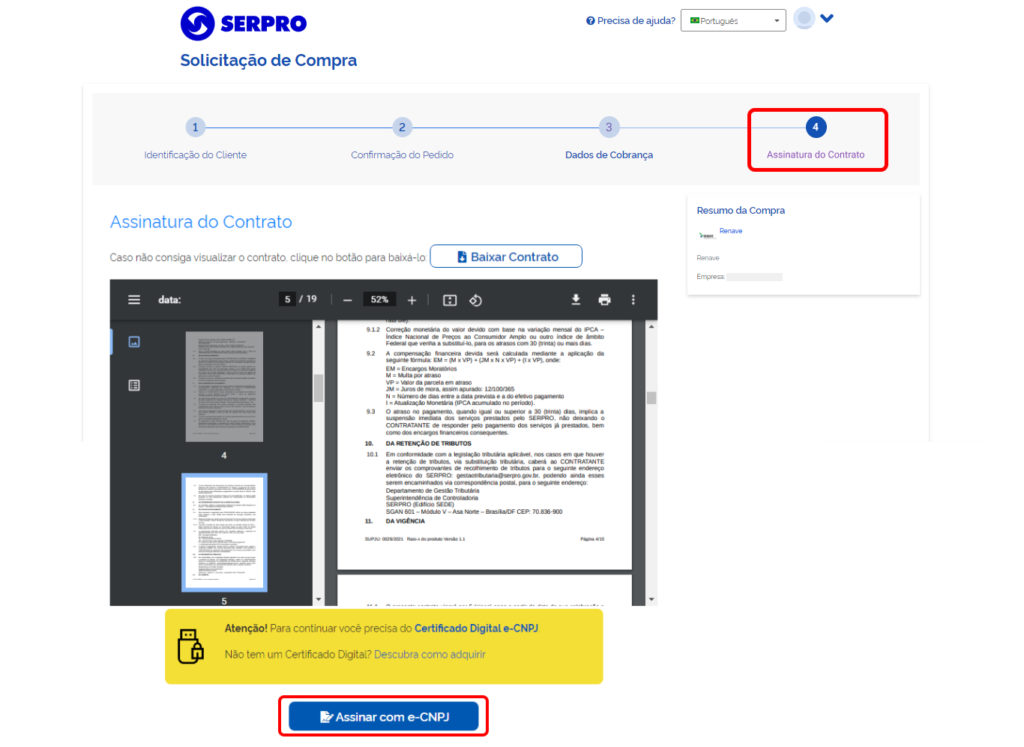Click the DA VIGÊNCIA heading in contract

(x=405, y=521)
